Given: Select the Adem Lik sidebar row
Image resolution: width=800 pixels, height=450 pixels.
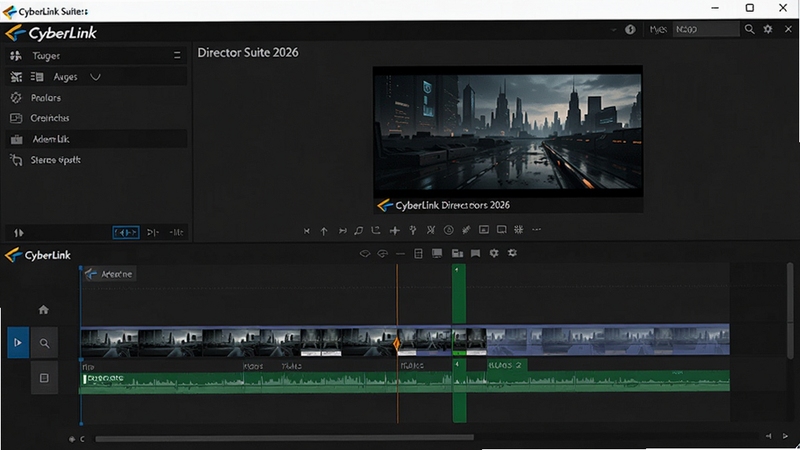Looking at the screenshot, I should click(96, 139).
